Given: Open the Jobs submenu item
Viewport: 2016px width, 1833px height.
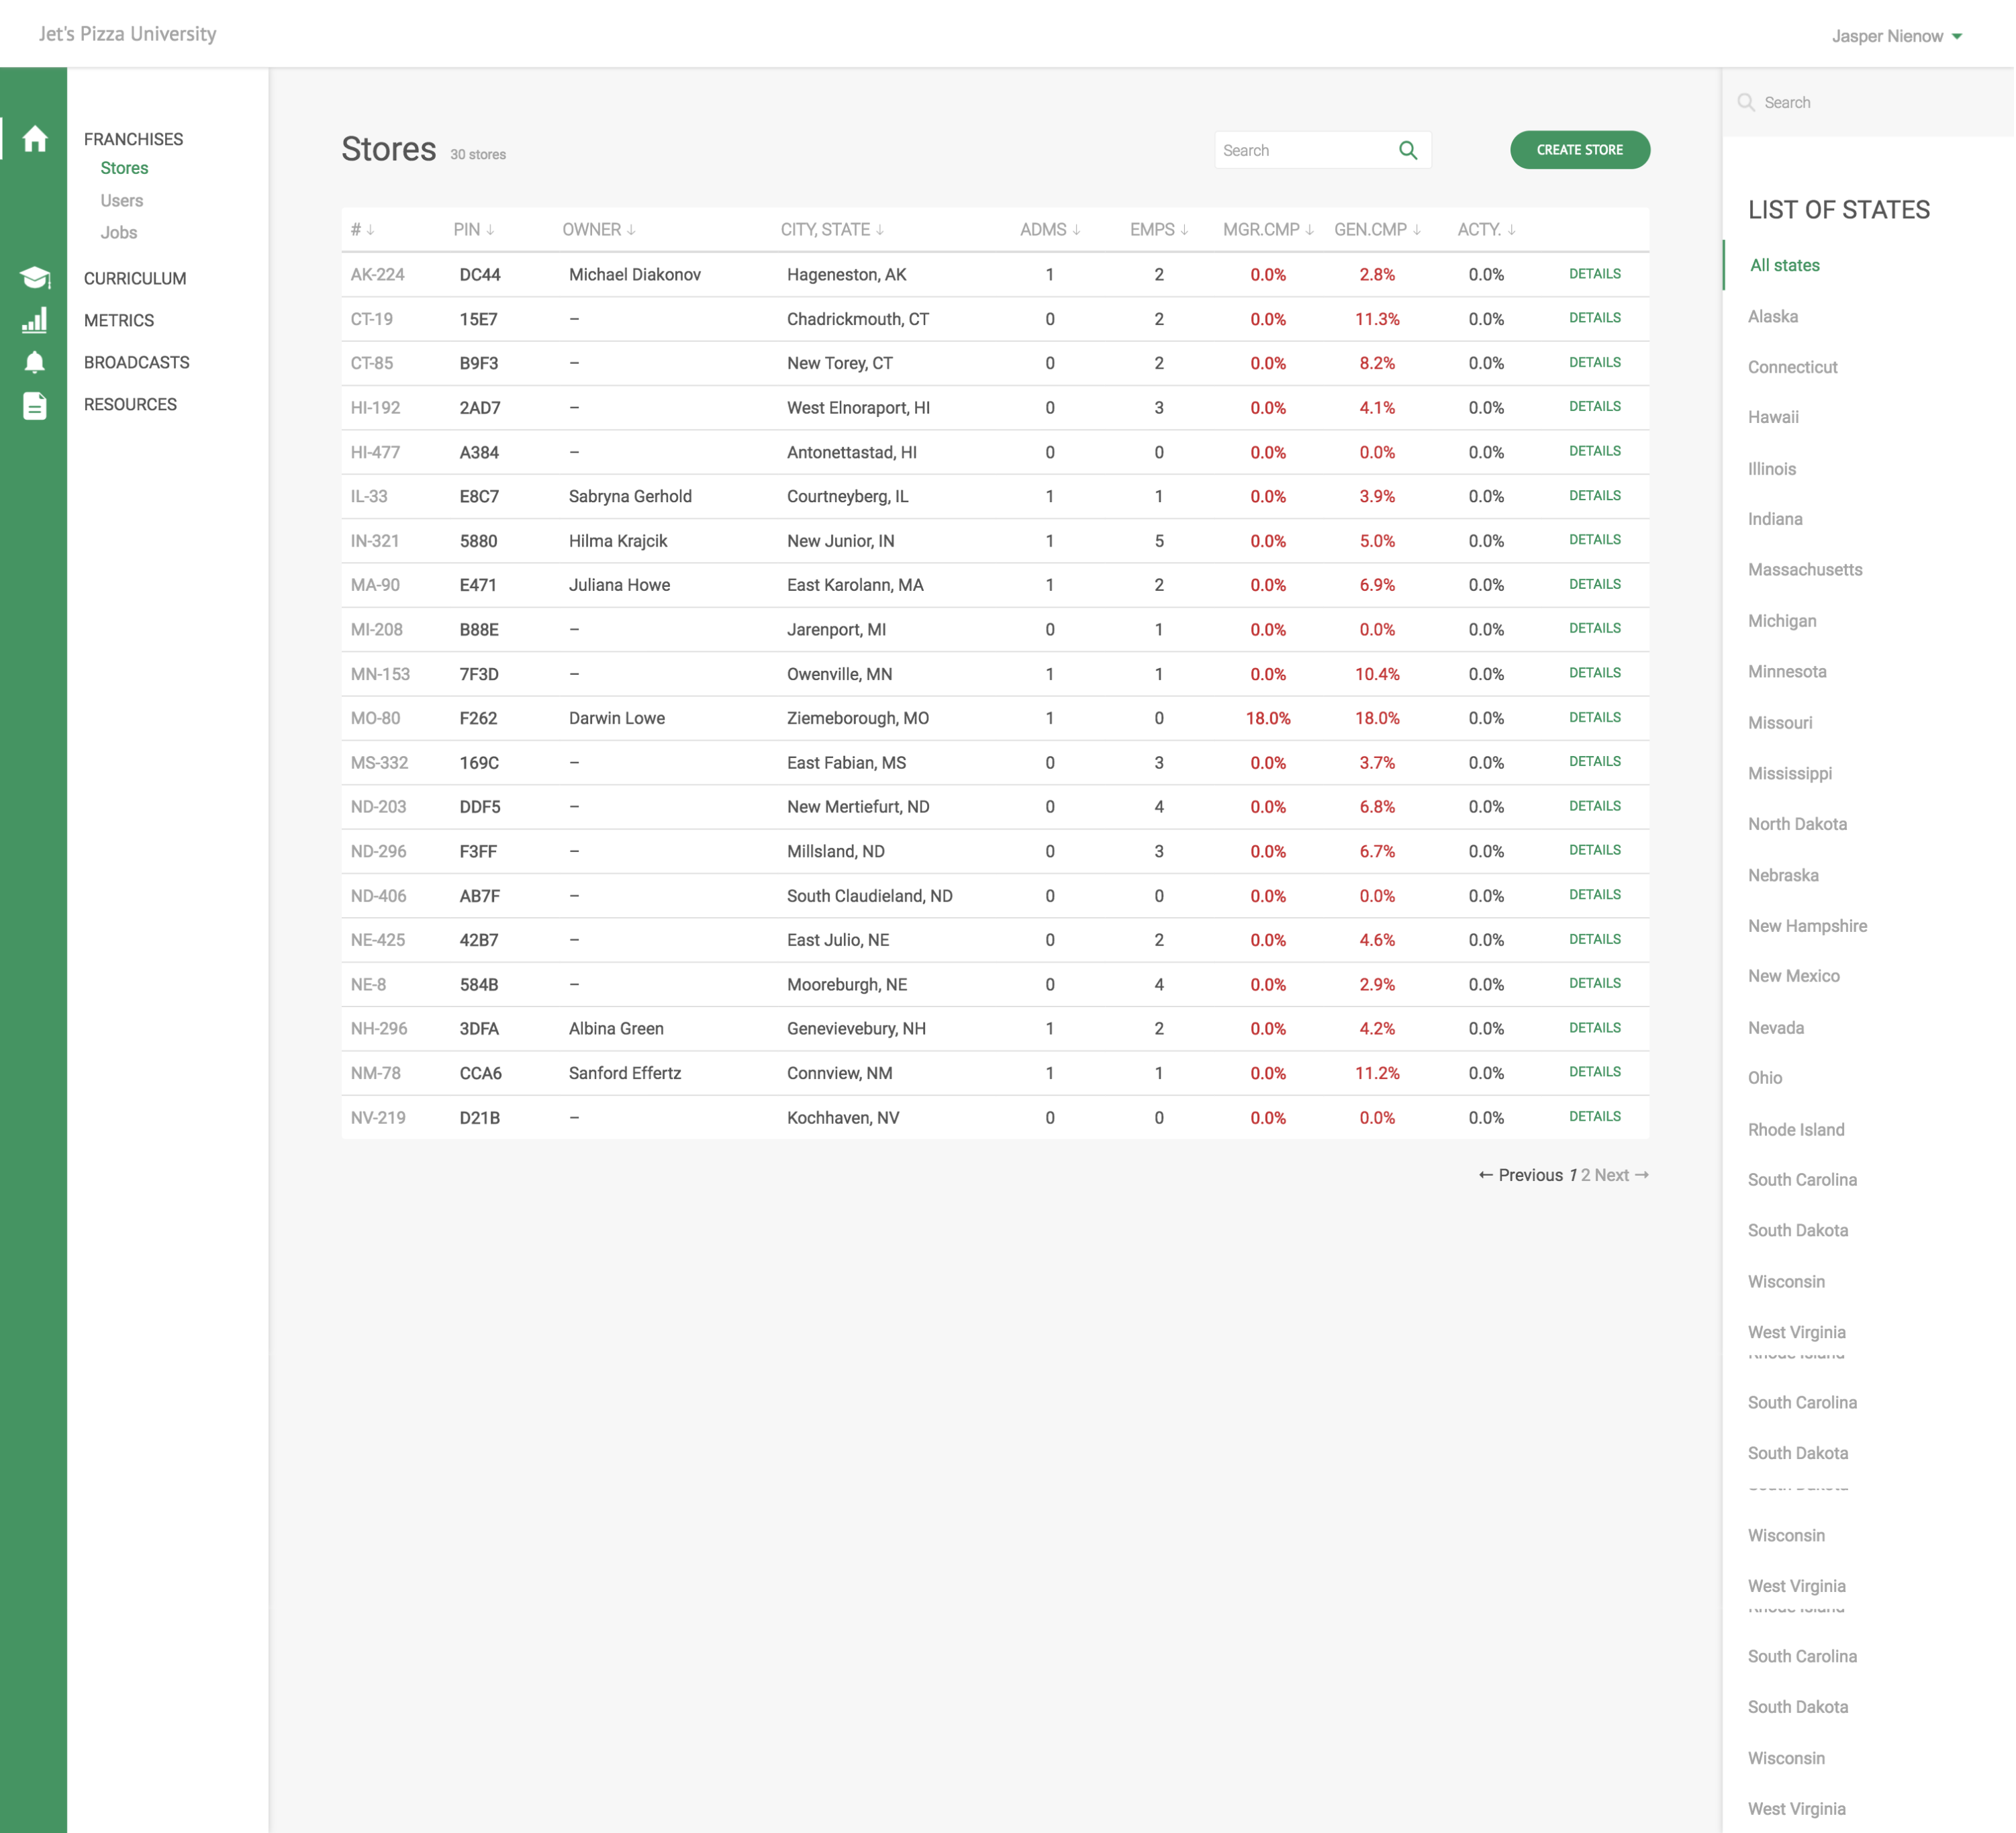Looking at the screenshot, I should coord(119,233).
